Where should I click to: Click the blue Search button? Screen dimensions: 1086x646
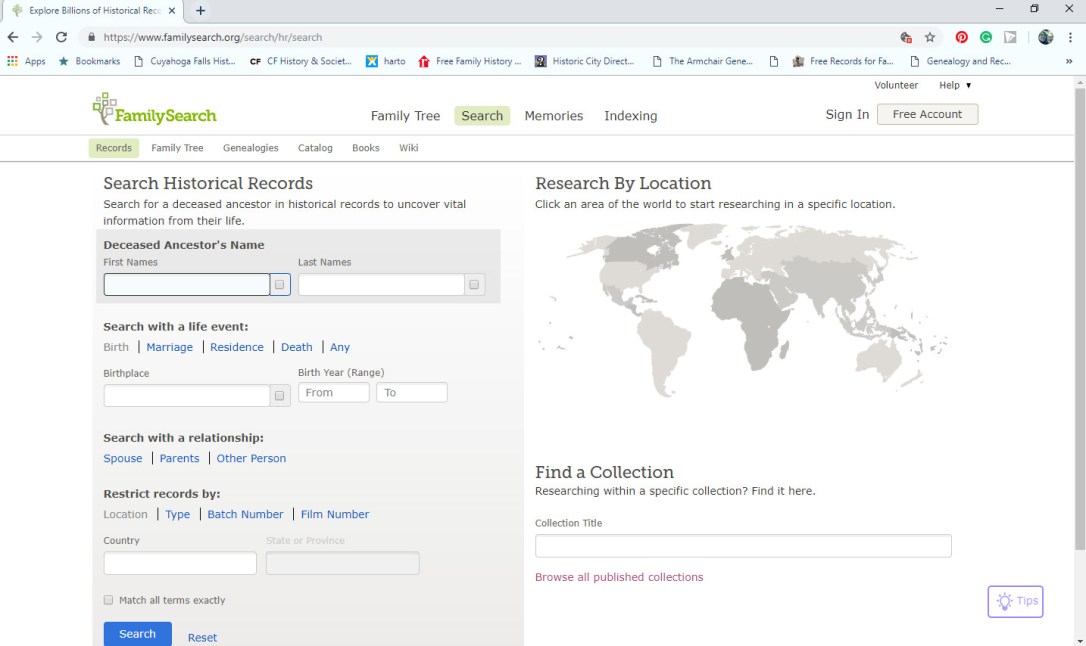tap(137, 633)
